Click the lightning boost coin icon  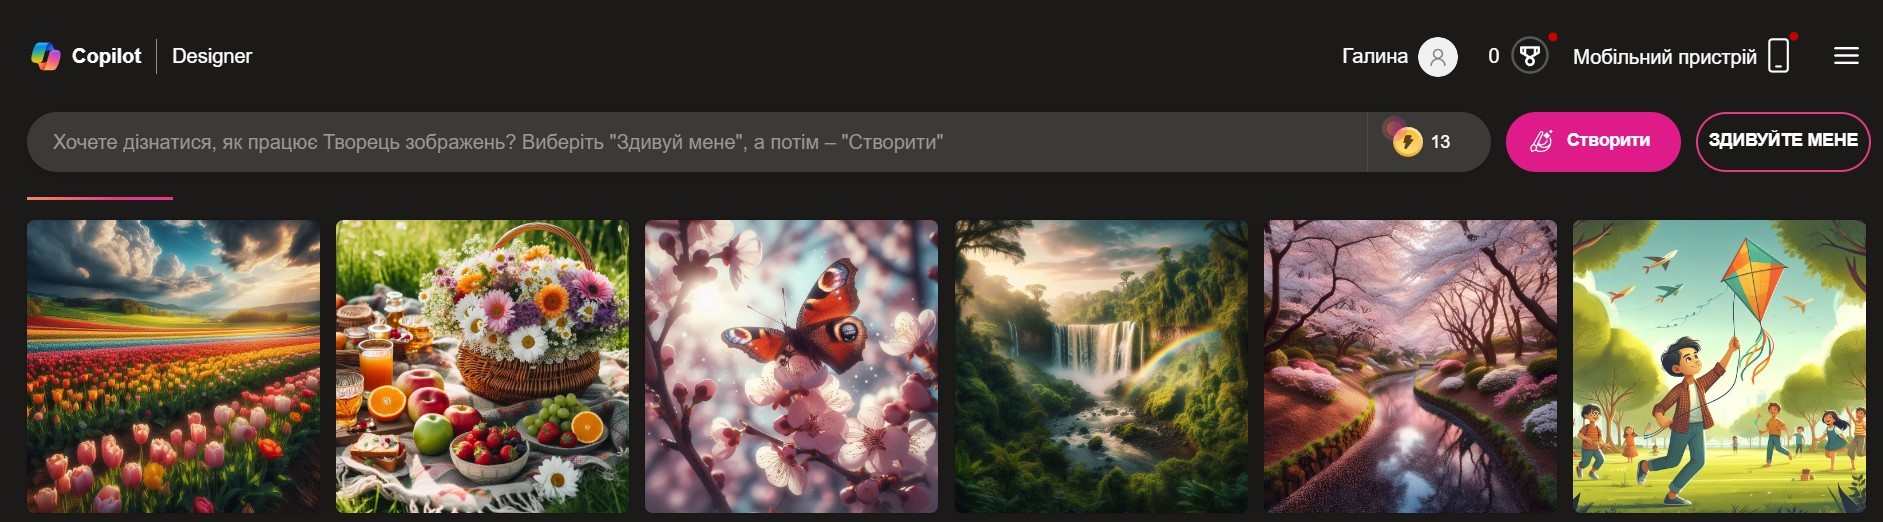(x=1407, y=141)
